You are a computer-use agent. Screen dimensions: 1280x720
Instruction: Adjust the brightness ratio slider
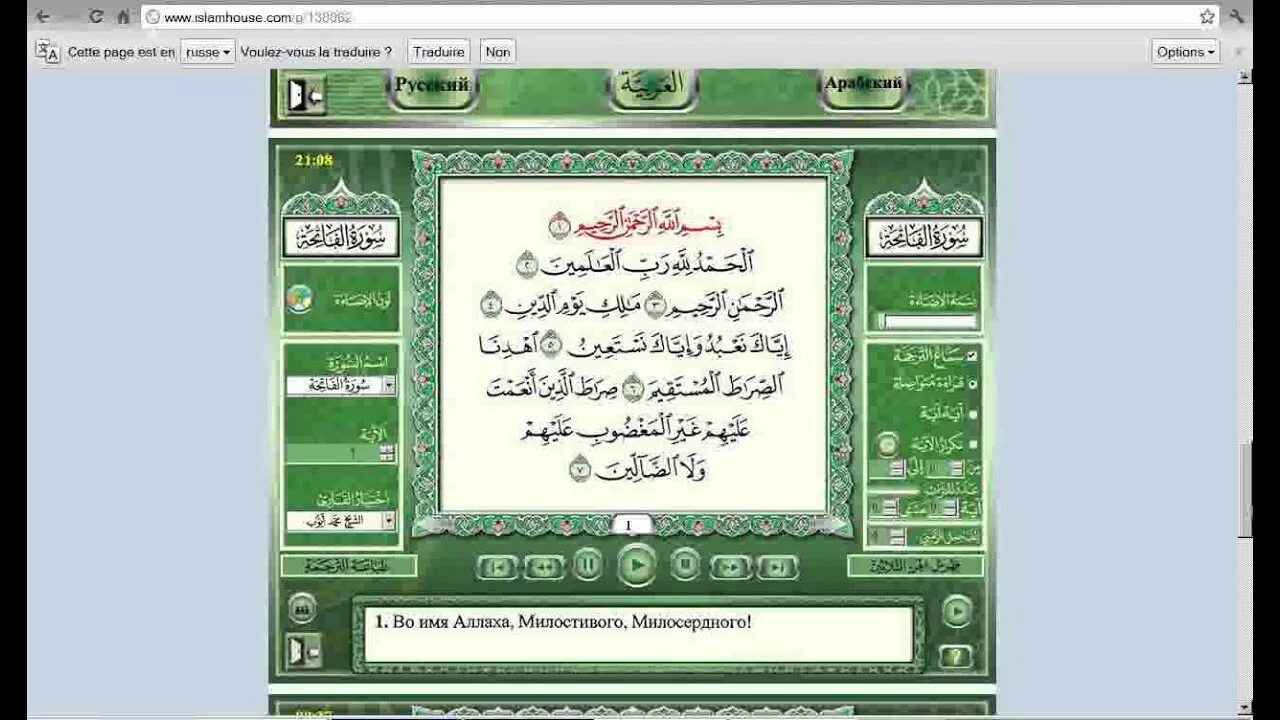pos(927,321)
